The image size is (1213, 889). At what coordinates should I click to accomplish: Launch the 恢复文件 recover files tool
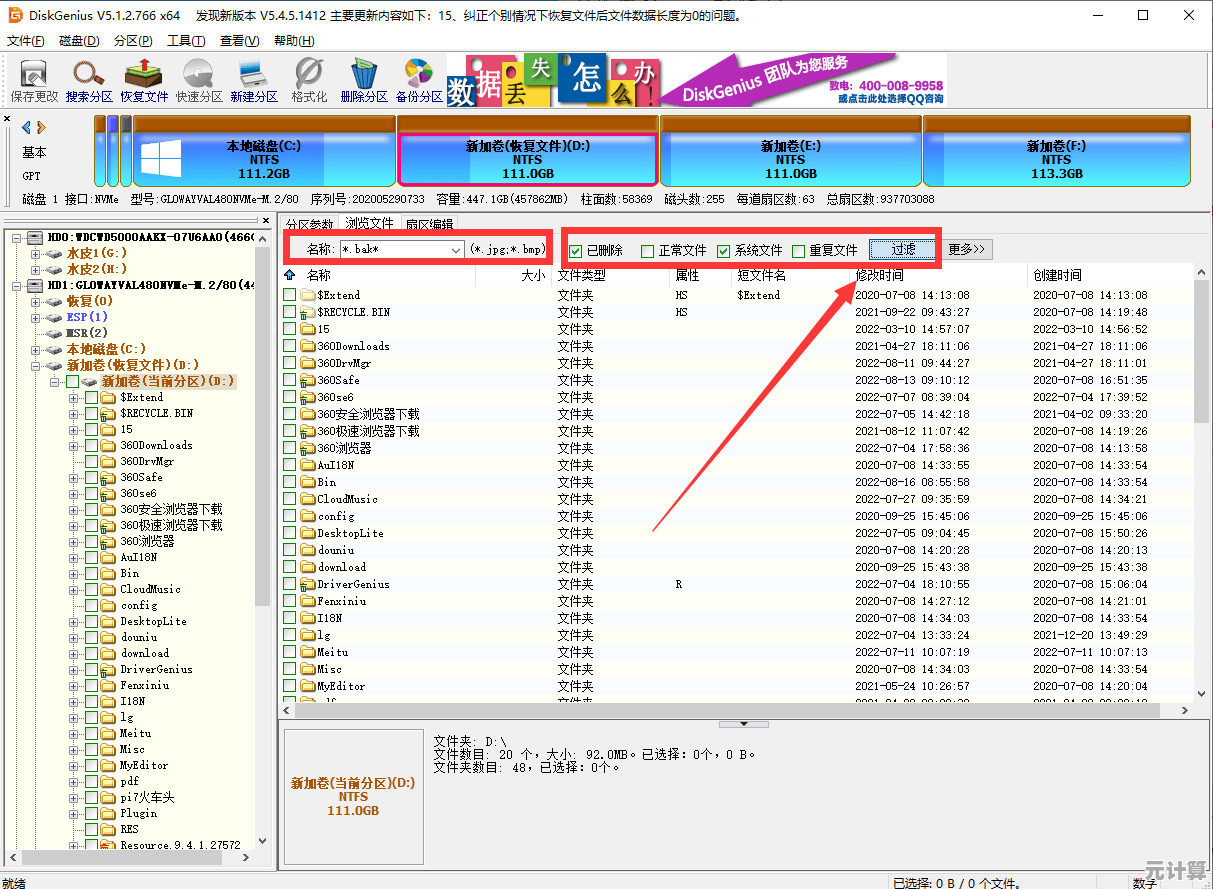tap(144, 80)
